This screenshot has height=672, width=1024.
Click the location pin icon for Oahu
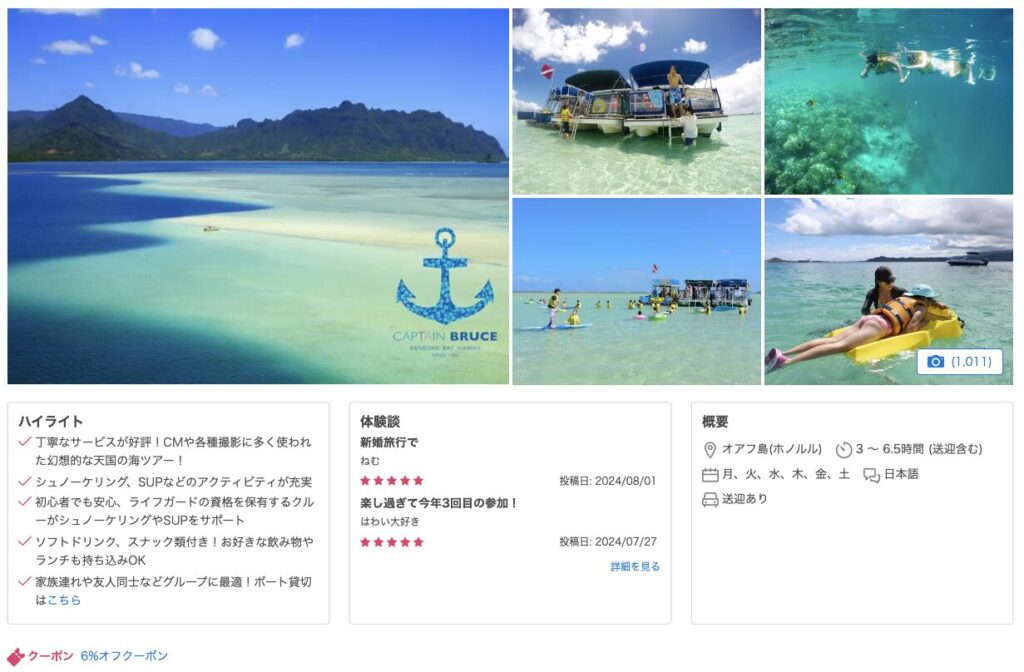pos(709,450)
